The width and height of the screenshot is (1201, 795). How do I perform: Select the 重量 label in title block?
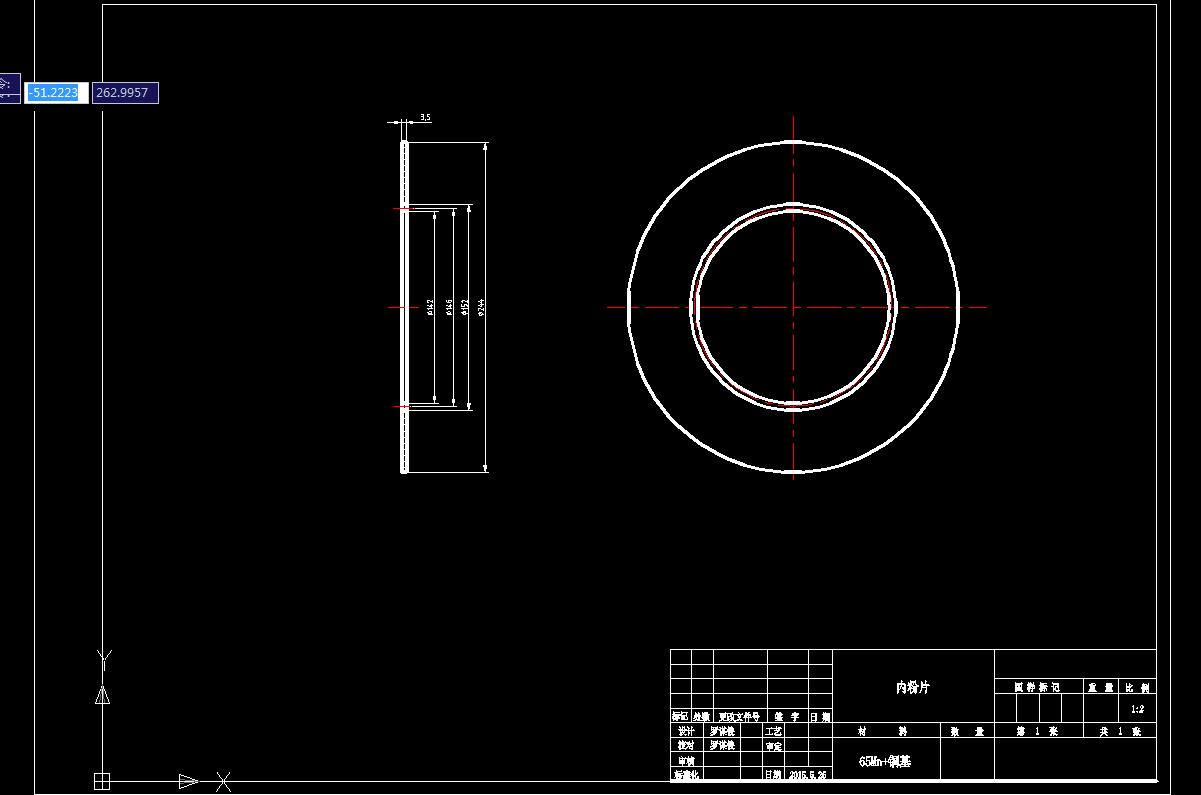[x=1101, y=688]
